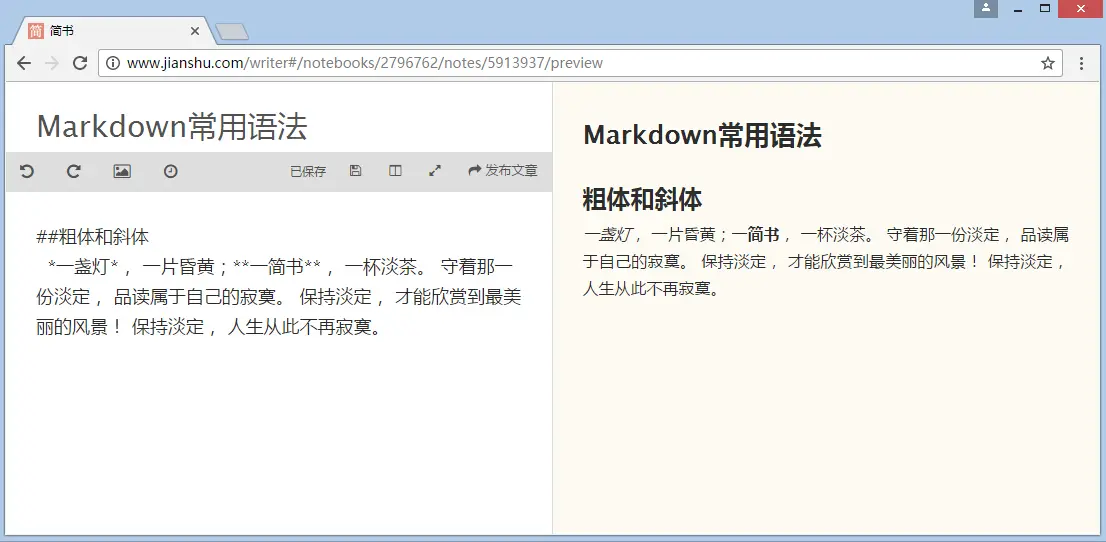Publish the article with 发布文章
Image resolution: width=1106 pixels, height=542 pixels.
click(503, 171)
